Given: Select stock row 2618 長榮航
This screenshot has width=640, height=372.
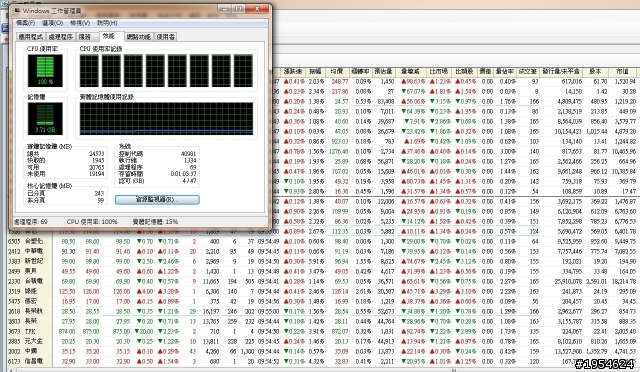Looking at the screenshot, I should coord(322,311).
